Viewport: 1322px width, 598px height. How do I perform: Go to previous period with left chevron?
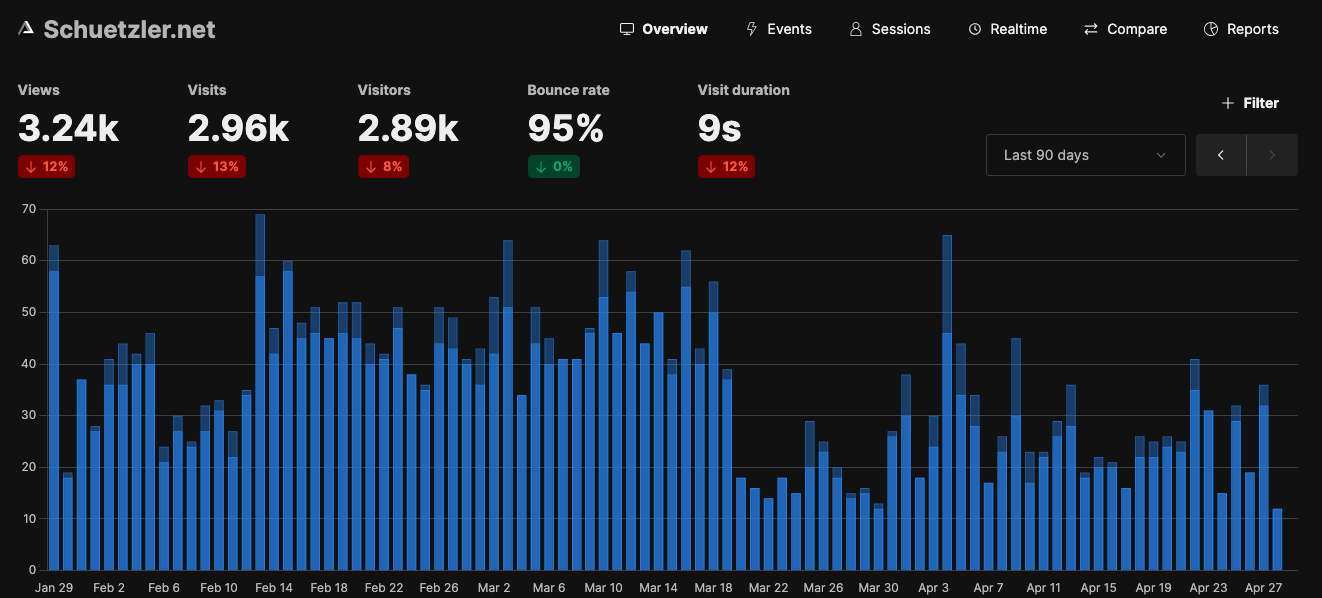(x=1221, y=155)
